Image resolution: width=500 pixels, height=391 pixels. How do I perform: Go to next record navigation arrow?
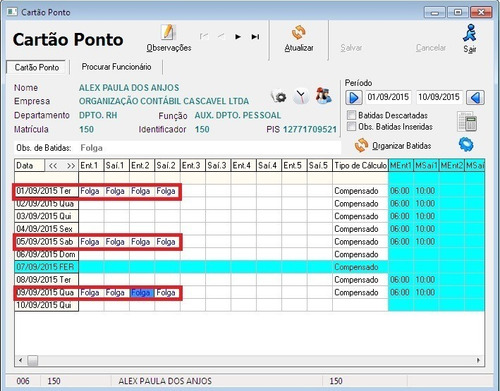238,36
